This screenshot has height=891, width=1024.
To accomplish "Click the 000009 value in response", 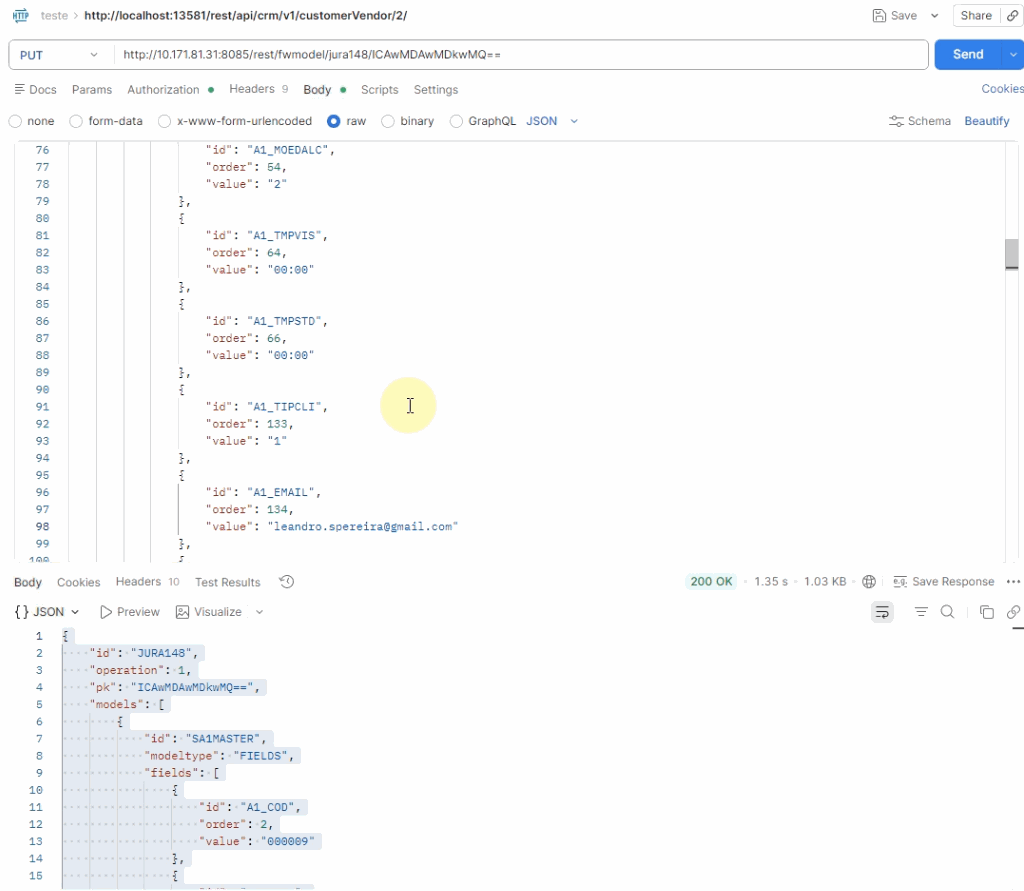I will point(287,841).
